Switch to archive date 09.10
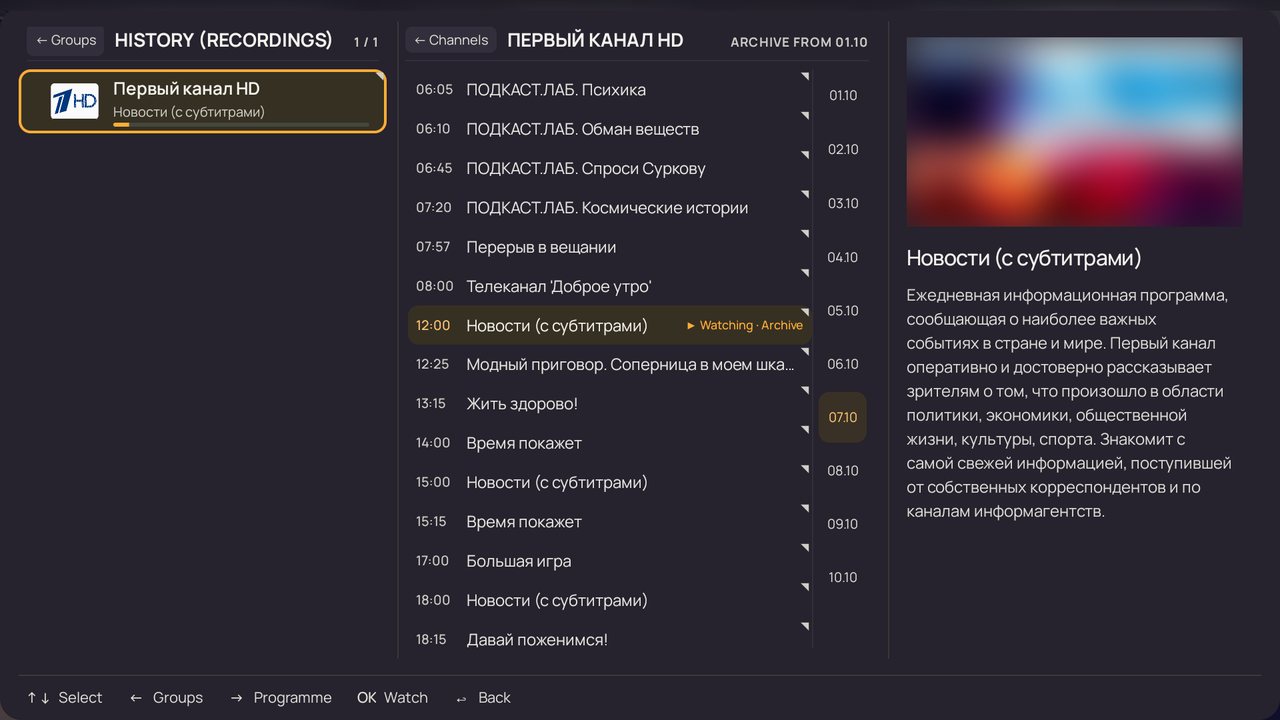The image size is (1280, 720). point(843,524)
